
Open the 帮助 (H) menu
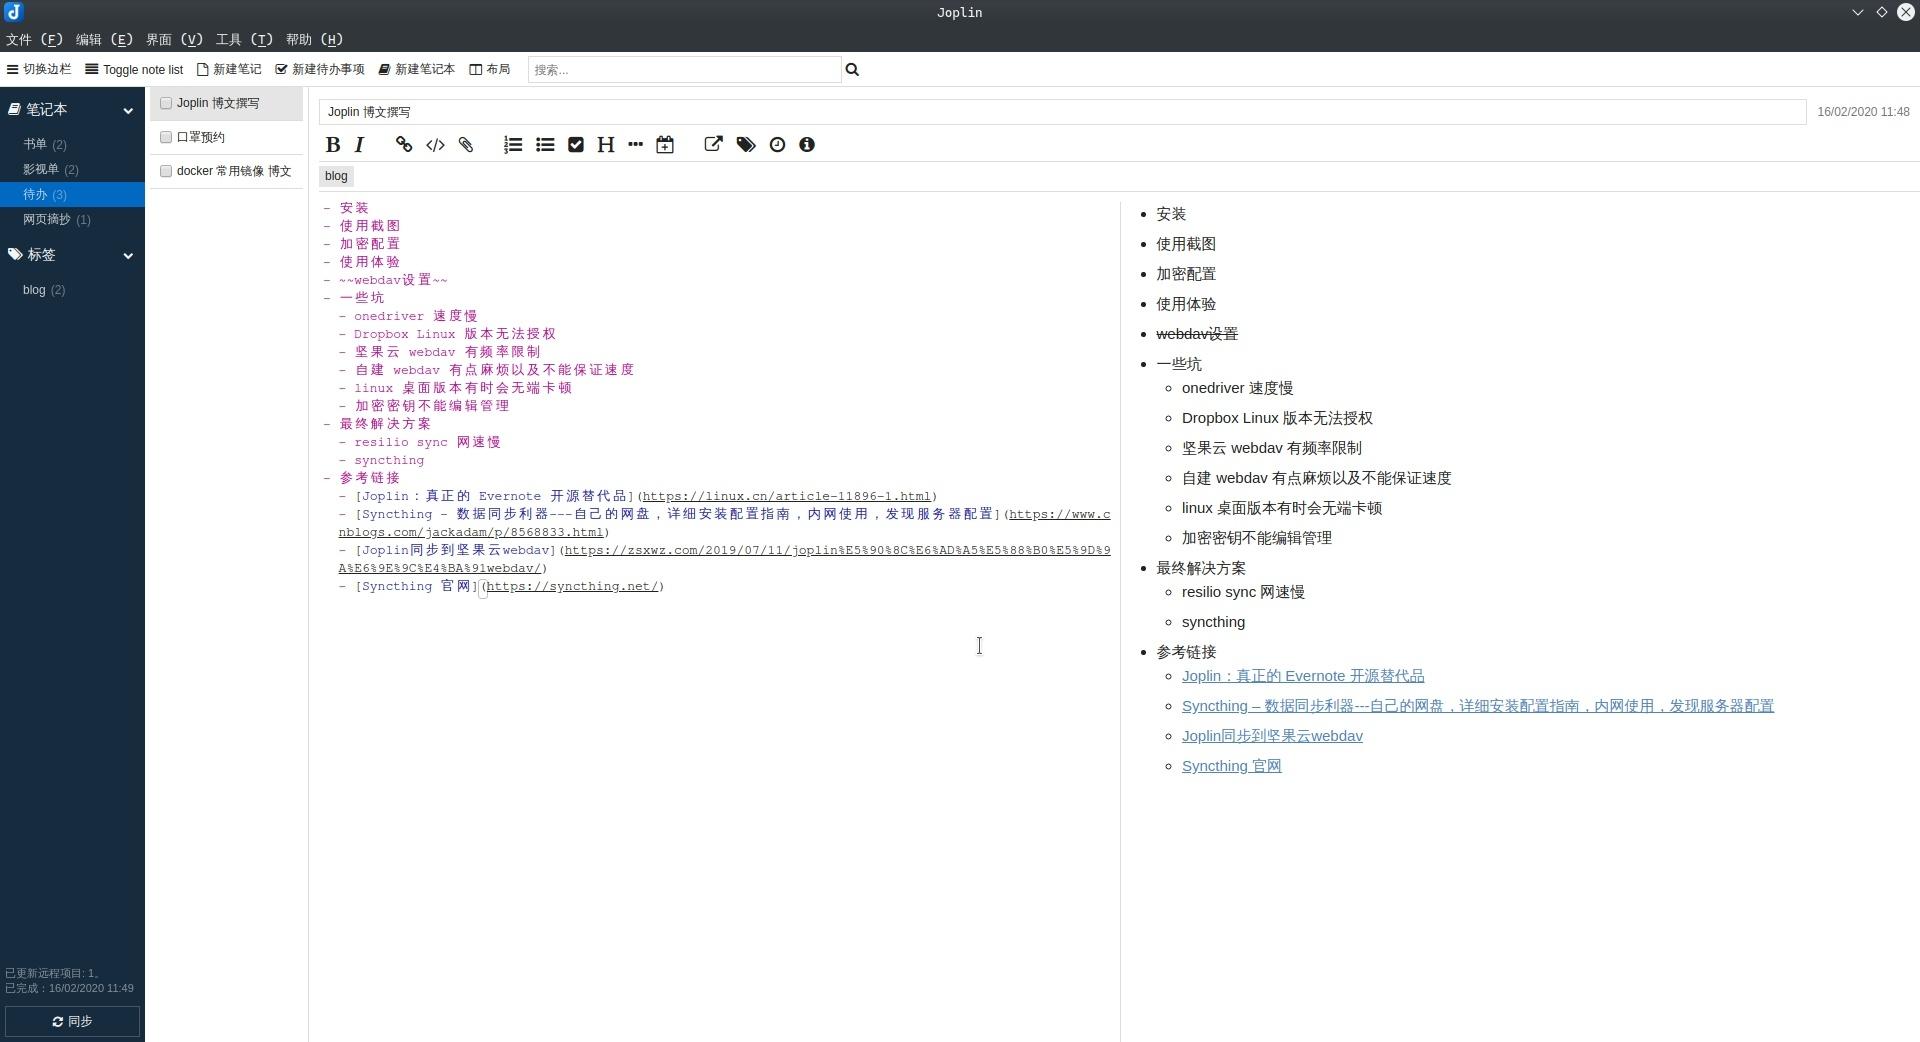[x=314, y=39]
